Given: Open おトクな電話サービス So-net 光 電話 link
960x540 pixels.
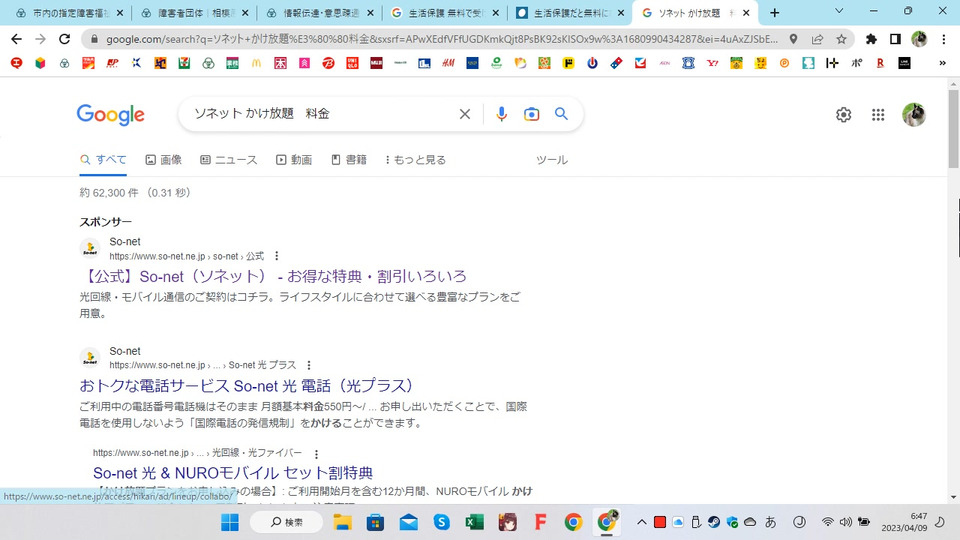Looking at the screenshot, I should pos(250,386).
